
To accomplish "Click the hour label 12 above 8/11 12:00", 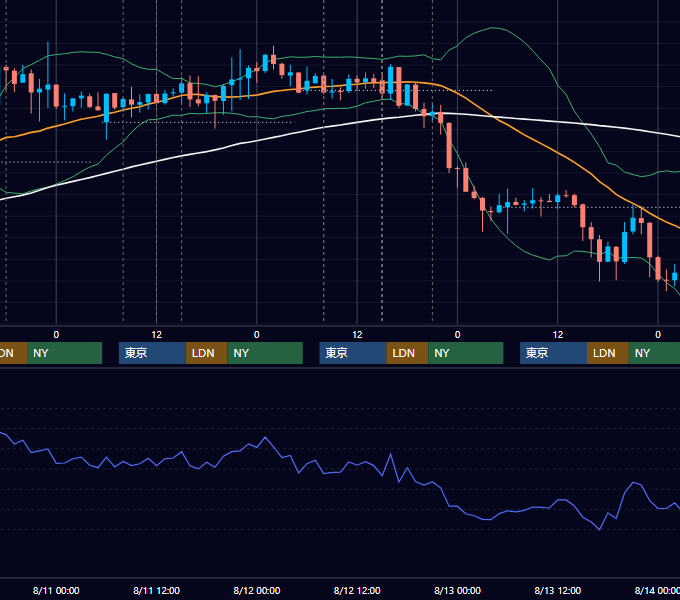I will (x=157, y=335).
